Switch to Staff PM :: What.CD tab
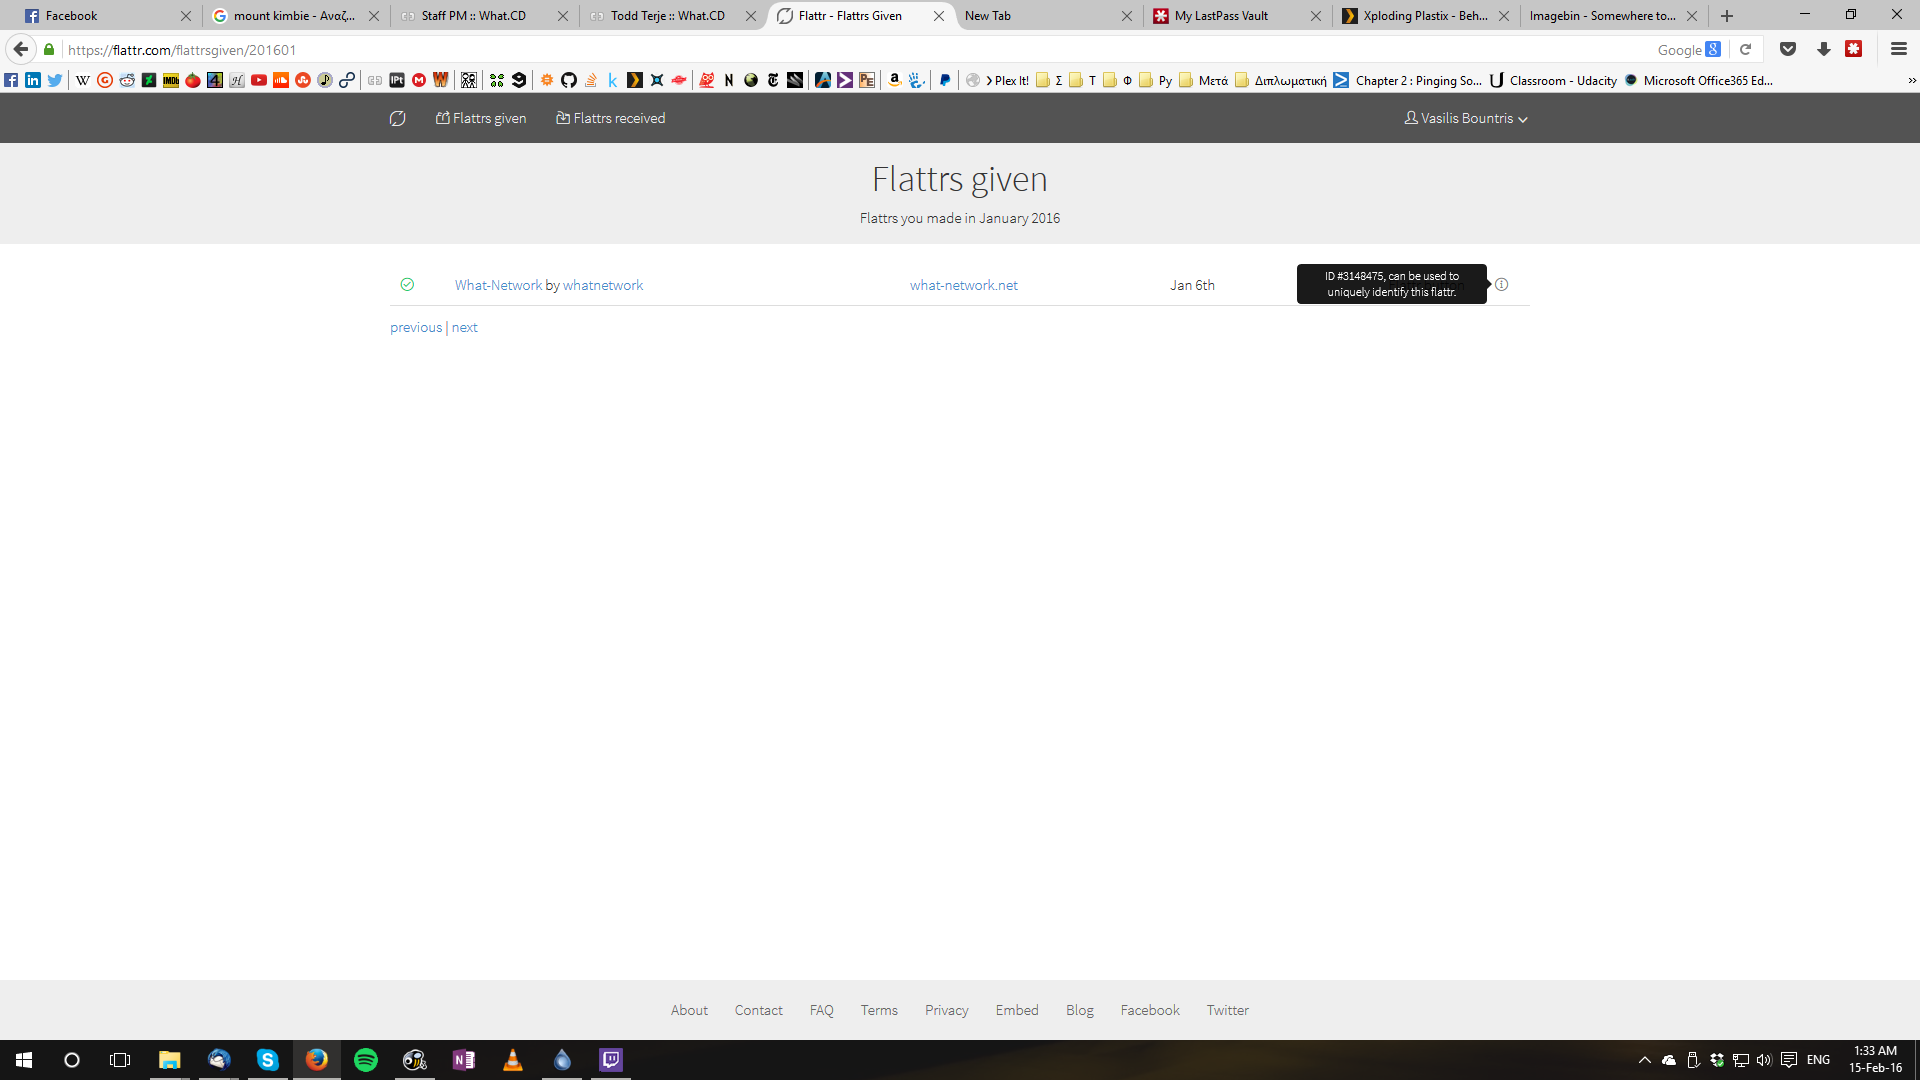1920x1080 pixels. [x=483, y=16]
